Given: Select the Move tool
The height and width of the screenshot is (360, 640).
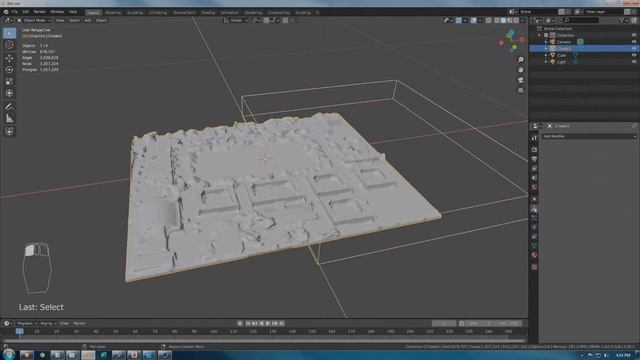Looking at the screenshot, I should click(9, 58).
